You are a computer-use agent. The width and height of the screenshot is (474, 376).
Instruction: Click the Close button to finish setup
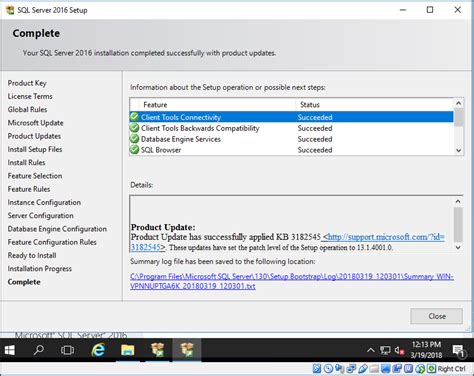click(436, 316)
